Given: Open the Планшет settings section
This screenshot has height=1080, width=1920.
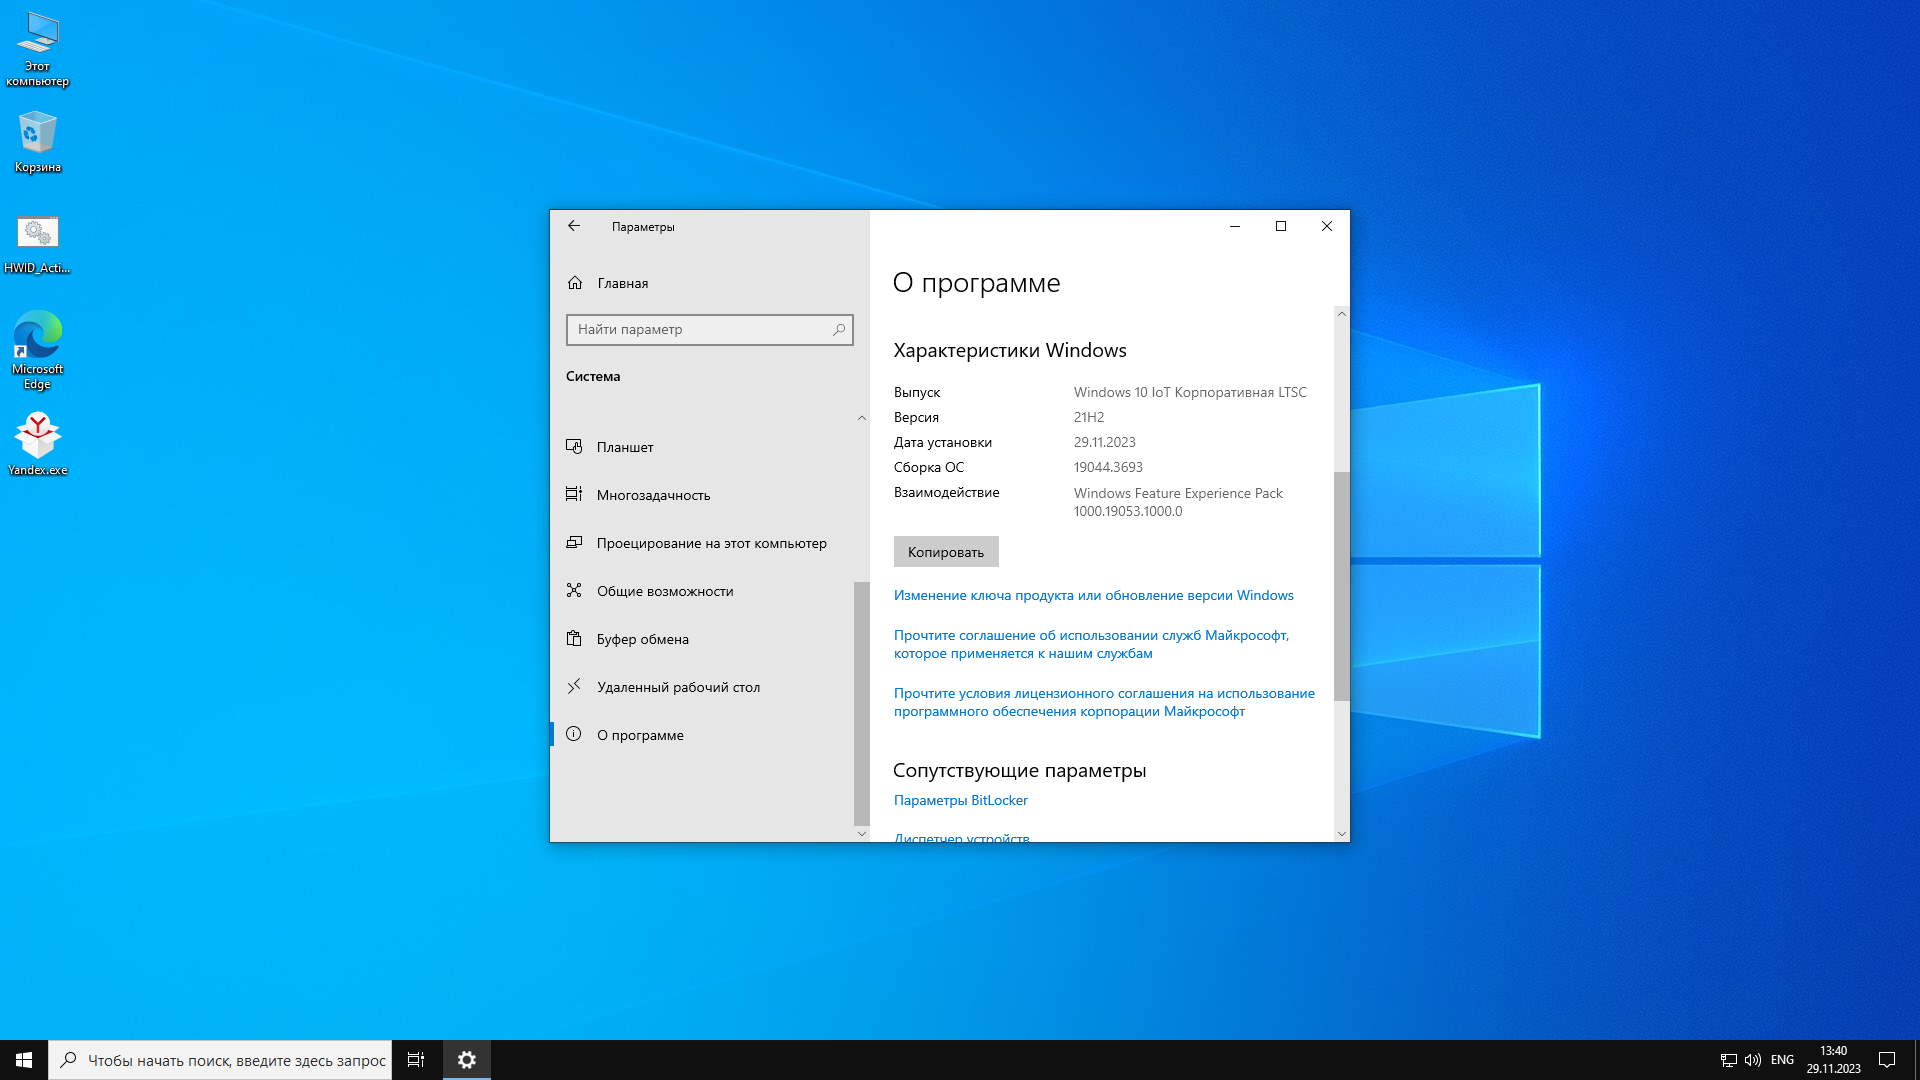Looking at the screenshot, I should pos(625,447).
